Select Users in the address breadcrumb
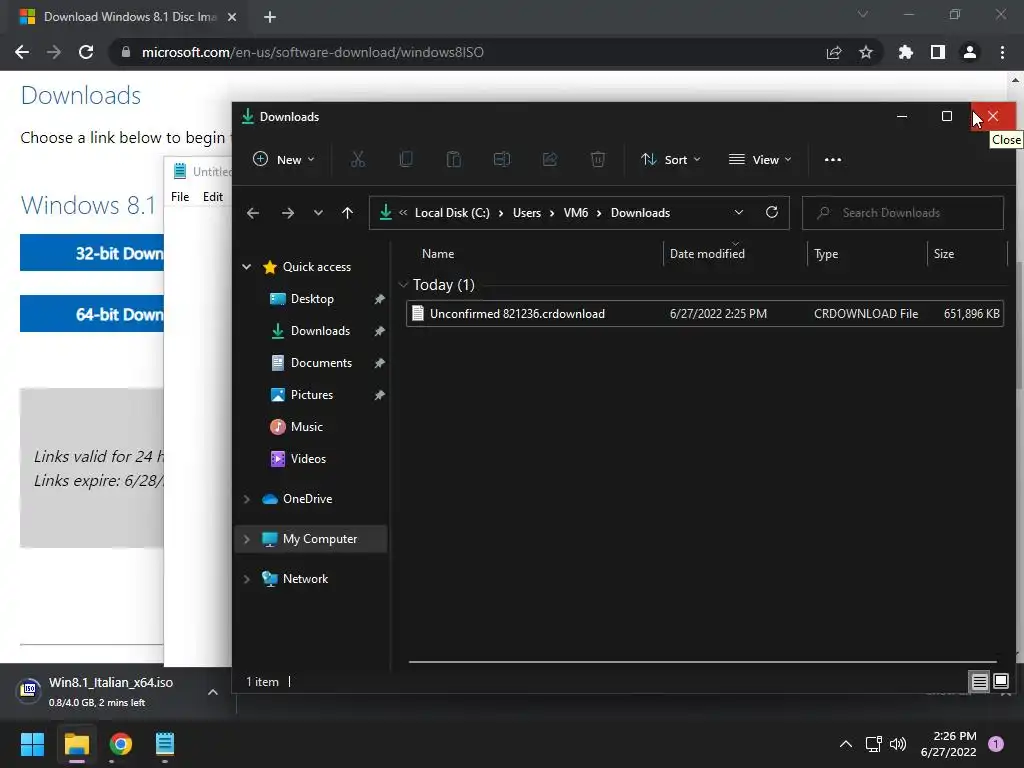This screenshot has height=768, width=1024. click(526, 213)
